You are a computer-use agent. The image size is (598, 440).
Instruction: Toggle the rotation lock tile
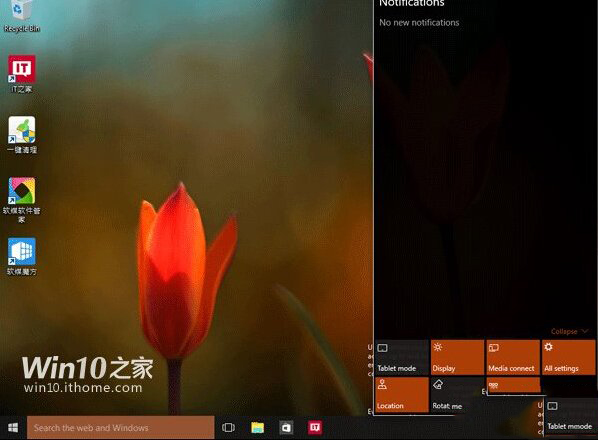coord(457,394)
